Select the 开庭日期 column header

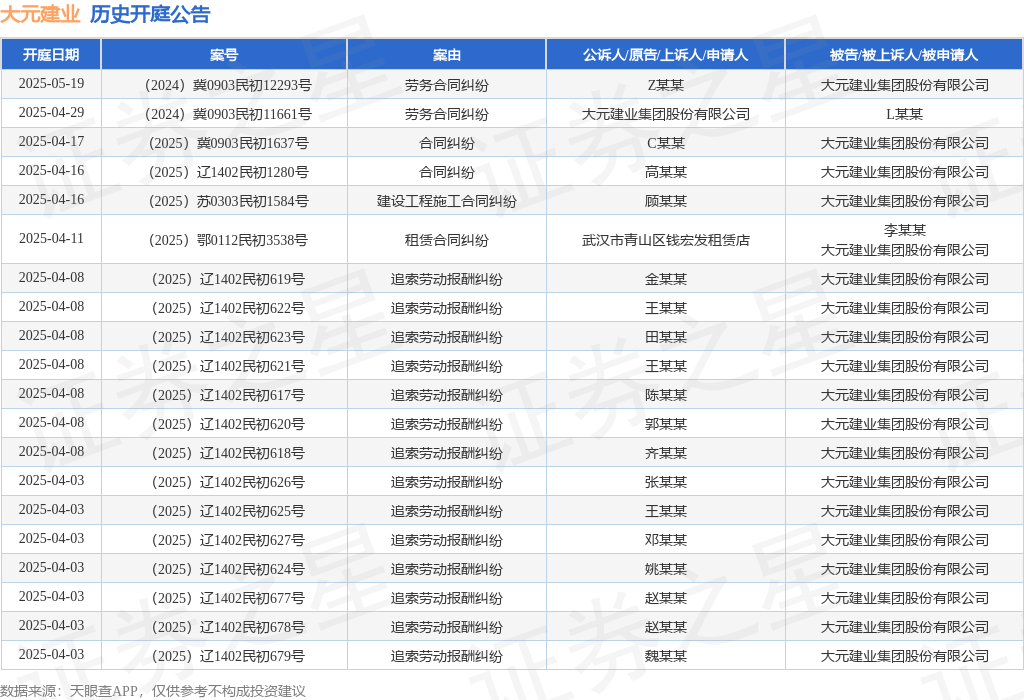pyautogui.click(x=51, y=55)
